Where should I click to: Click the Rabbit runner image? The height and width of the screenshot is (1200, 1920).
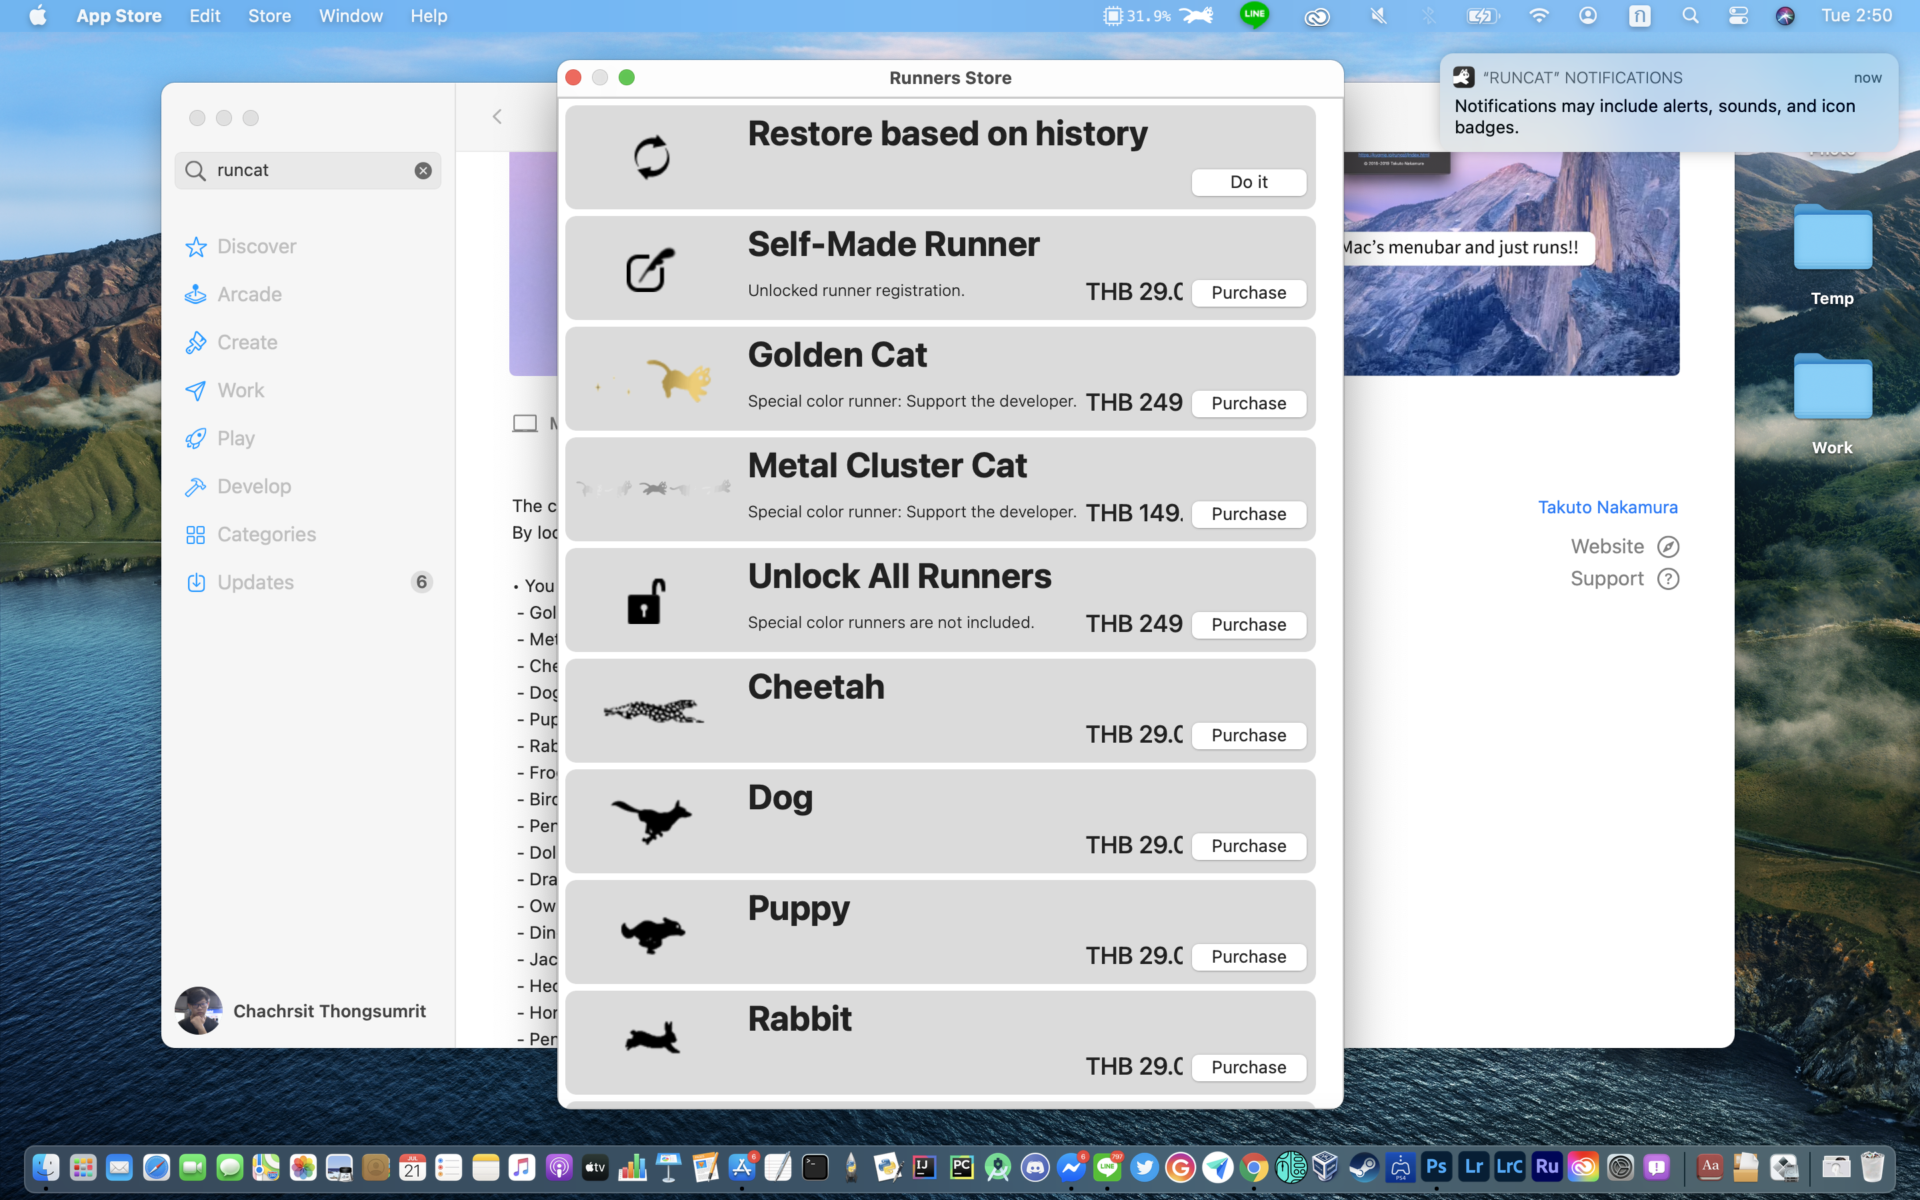652,1038
